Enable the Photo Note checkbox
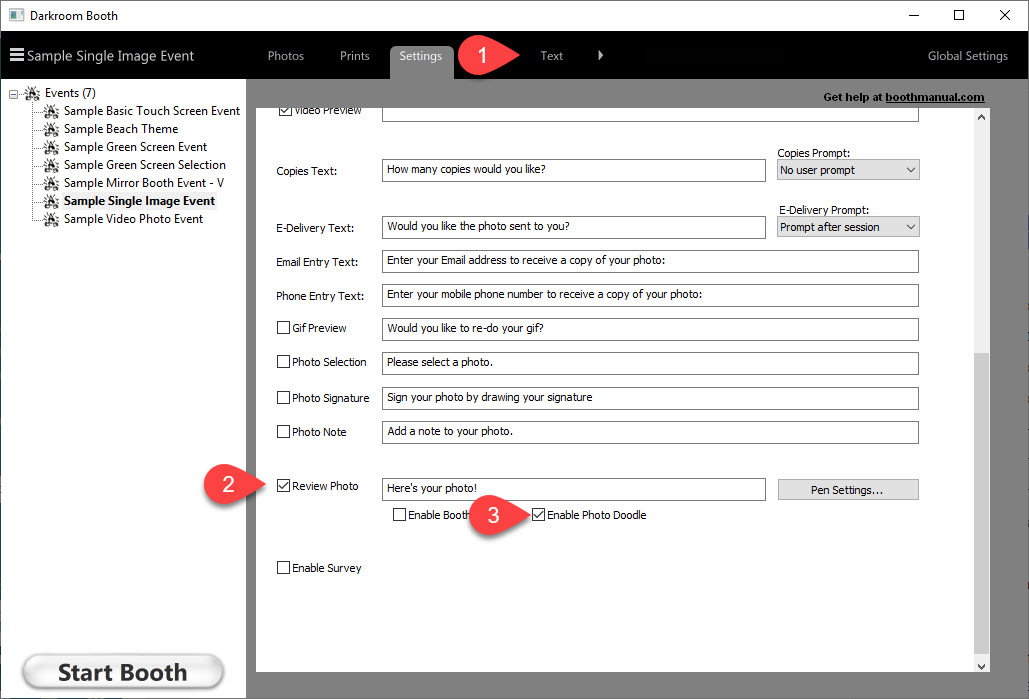Image resolution: width=1029 pixels, height=699 pixels. pos(284,432)
